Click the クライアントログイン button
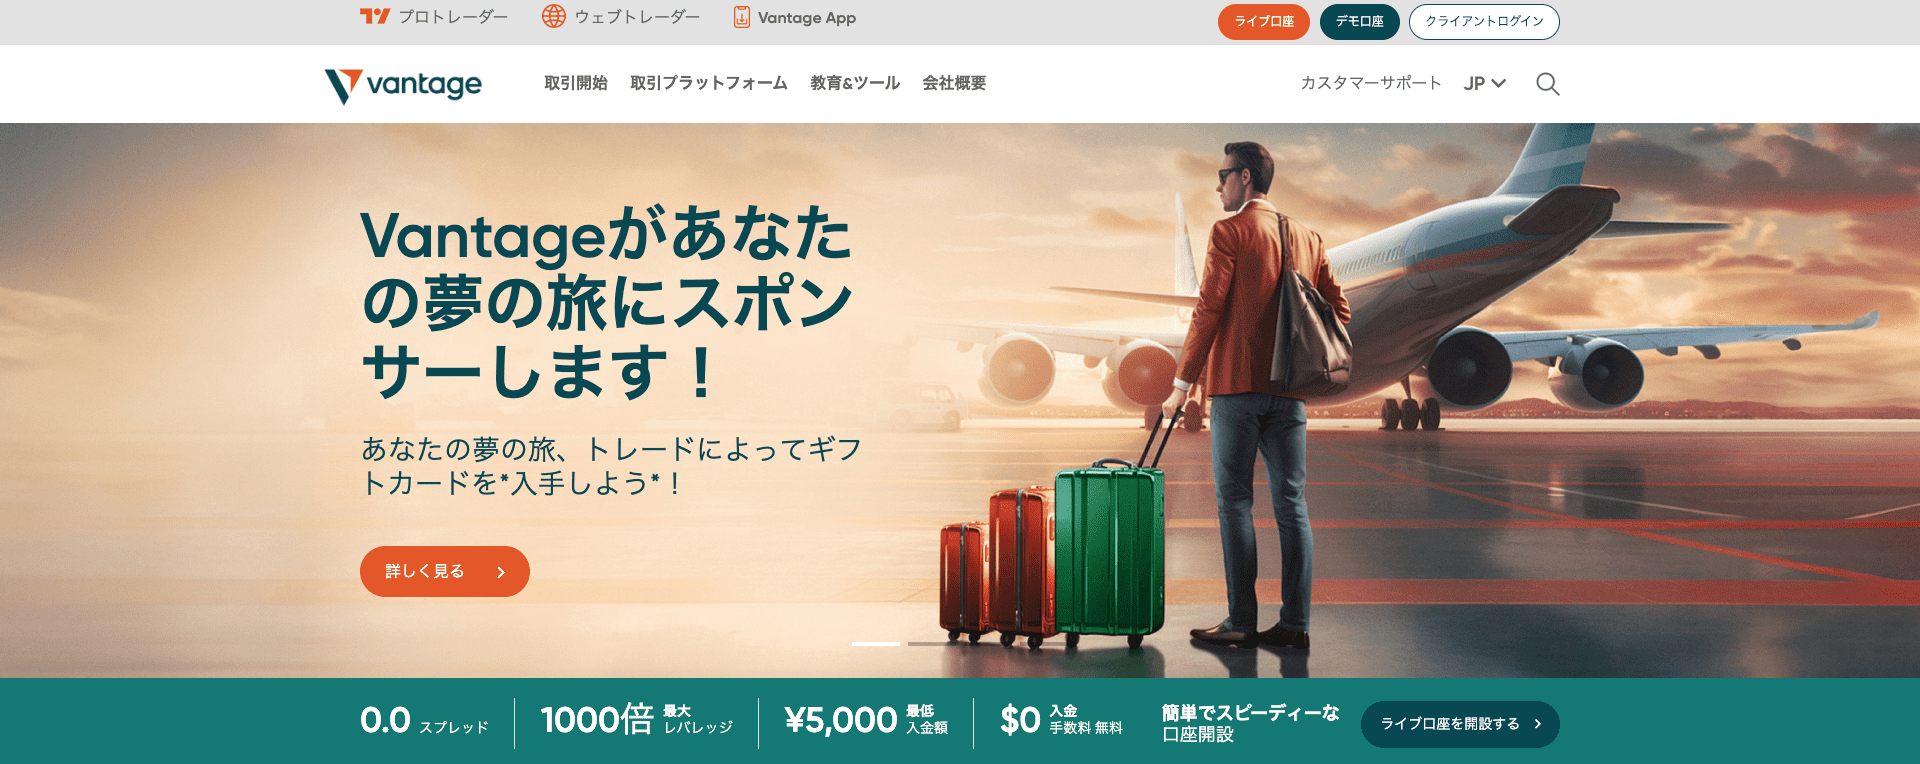Image resolution: width=1920 pixels, height=764 pixels. click(x=1484, y=22)
